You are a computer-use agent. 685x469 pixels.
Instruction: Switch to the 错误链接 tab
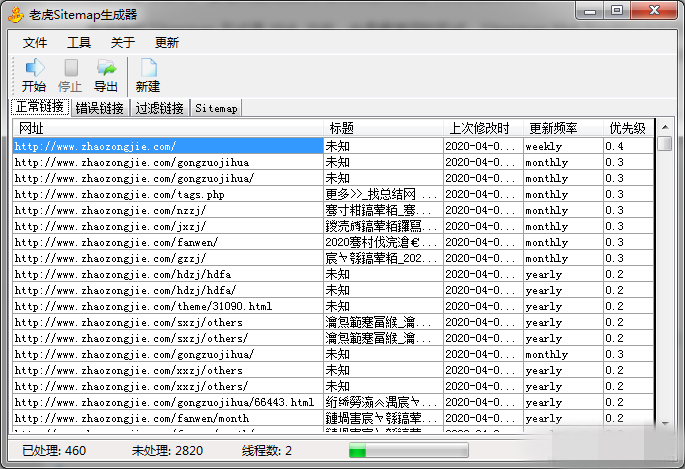100,108
